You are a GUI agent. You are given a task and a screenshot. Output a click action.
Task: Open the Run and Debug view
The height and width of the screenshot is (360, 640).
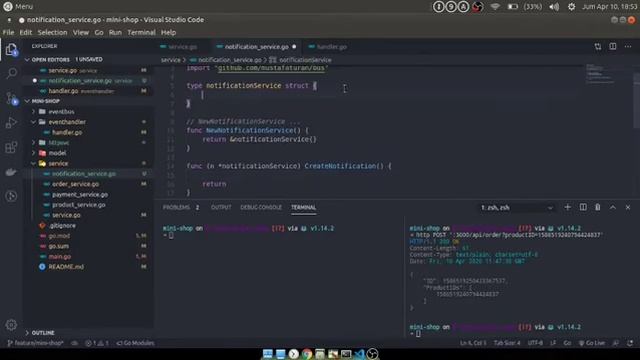point(11,122)
